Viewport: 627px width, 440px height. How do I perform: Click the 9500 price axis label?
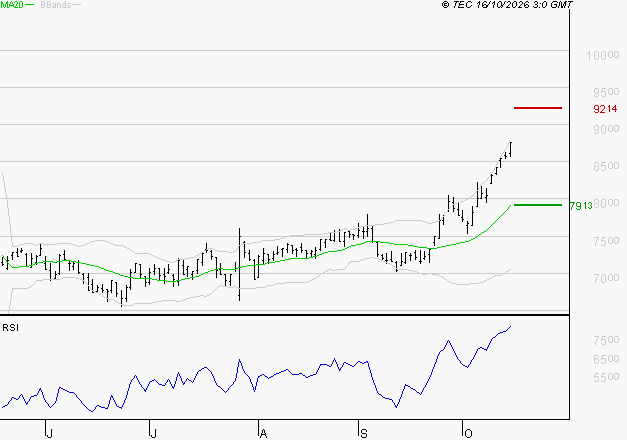coord(606,92)
